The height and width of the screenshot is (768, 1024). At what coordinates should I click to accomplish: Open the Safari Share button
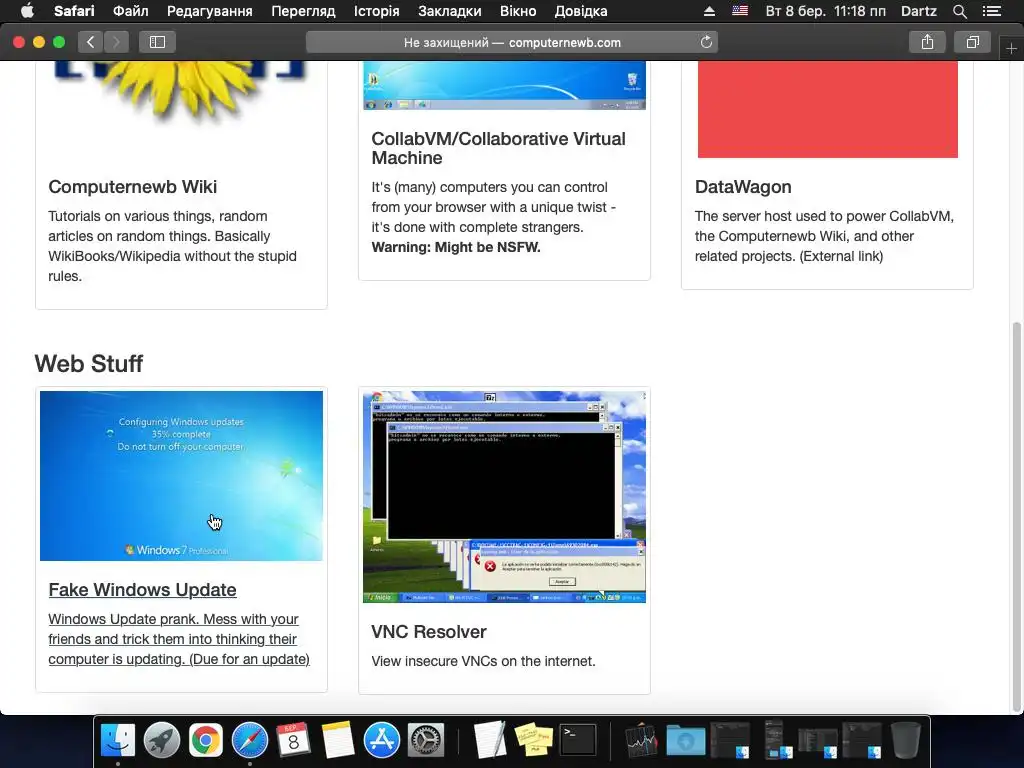tap(927, 42)
